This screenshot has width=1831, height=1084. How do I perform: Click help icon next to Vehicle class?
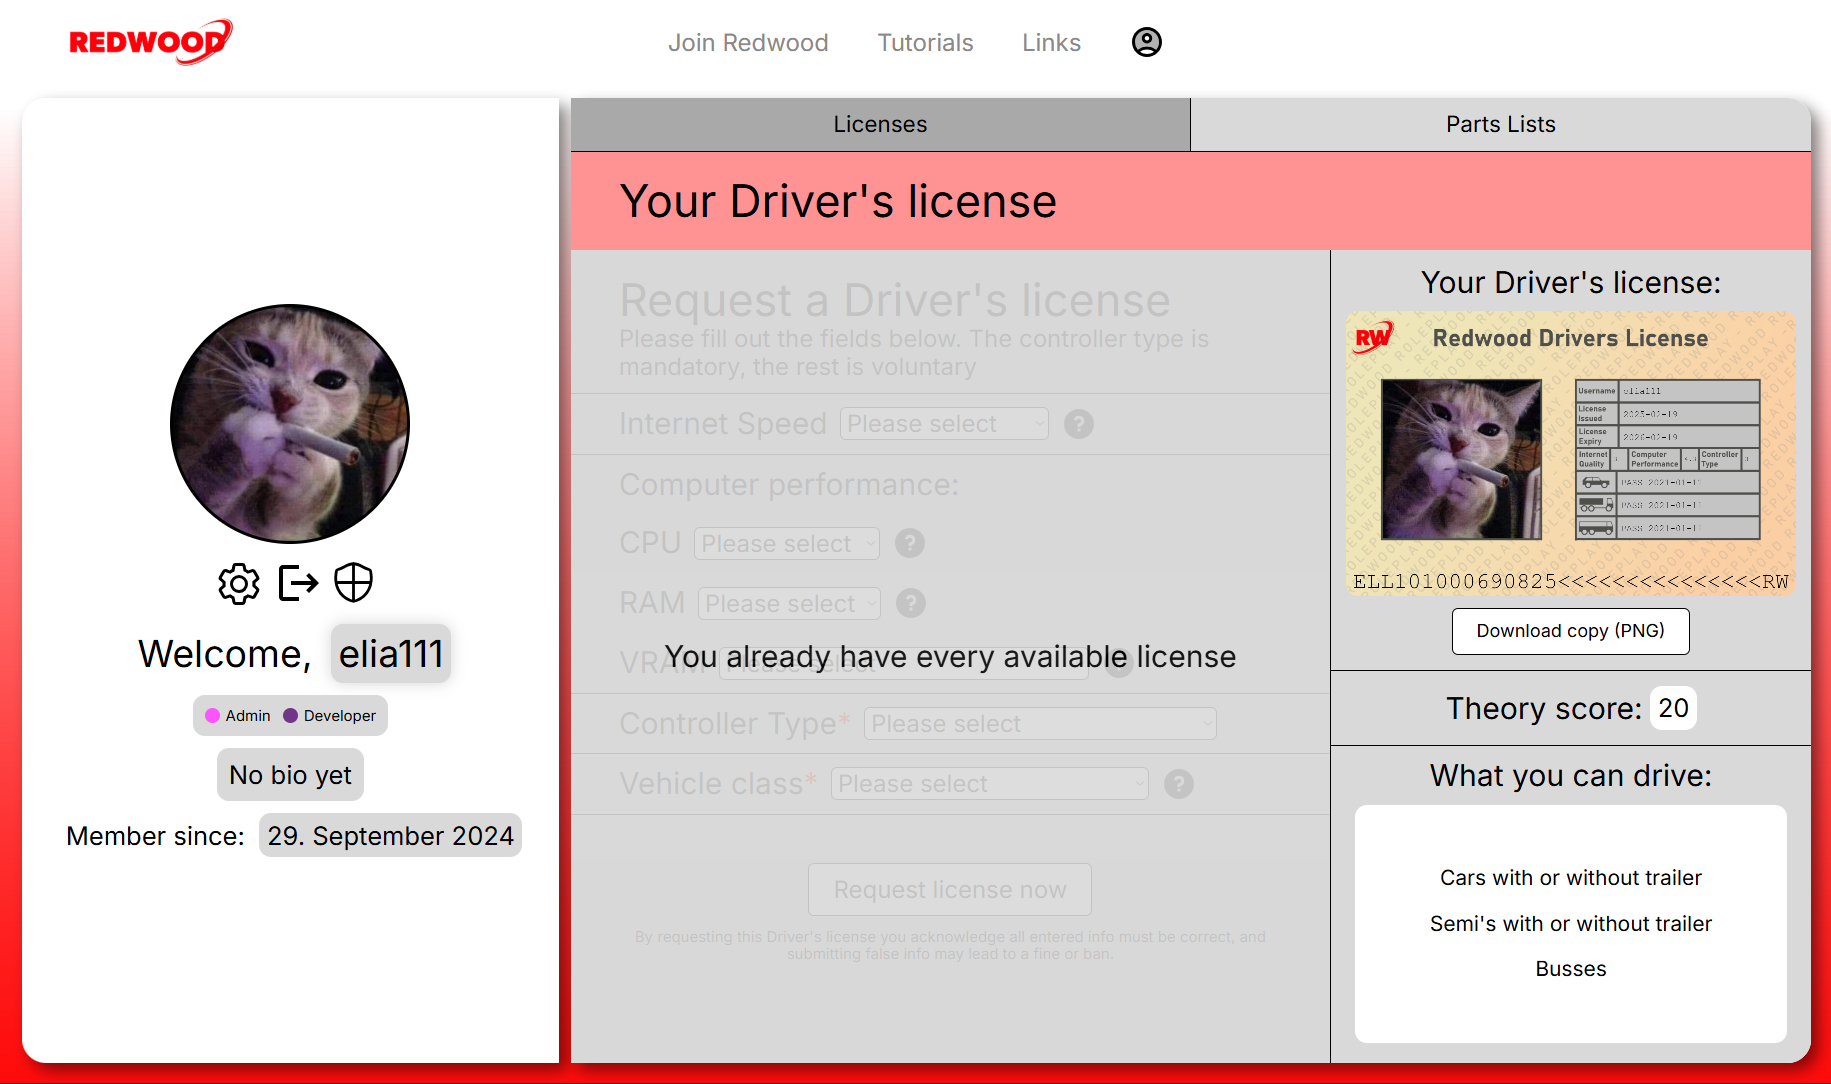coord(1179,784)
